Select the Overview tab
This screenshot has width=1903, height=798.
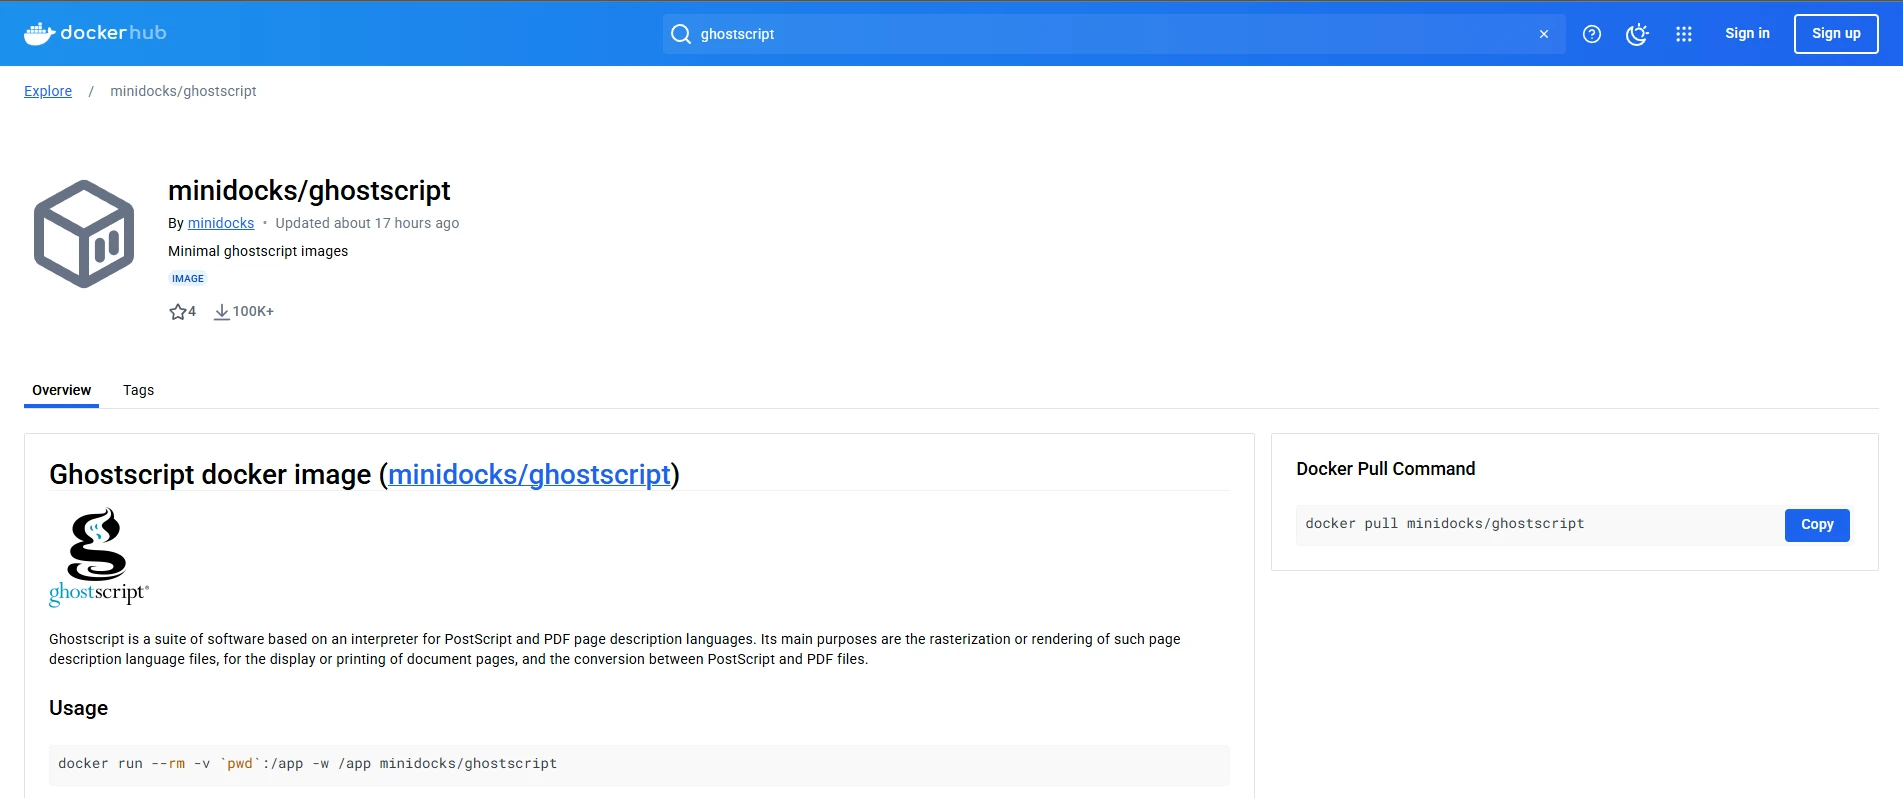click(61, 390)
